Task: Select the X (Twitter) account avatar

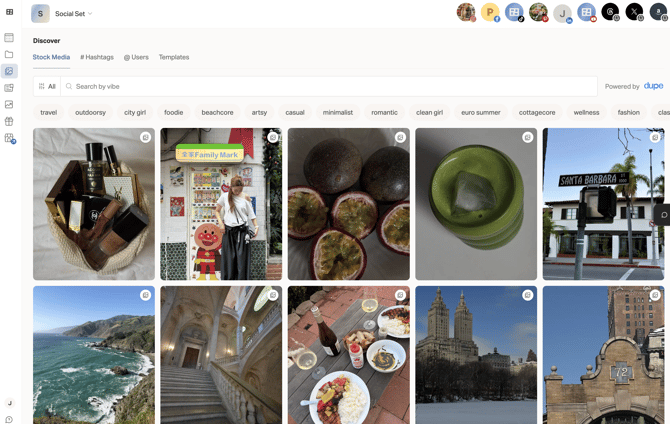Action: pyautogui.click(x=635, y=12)
